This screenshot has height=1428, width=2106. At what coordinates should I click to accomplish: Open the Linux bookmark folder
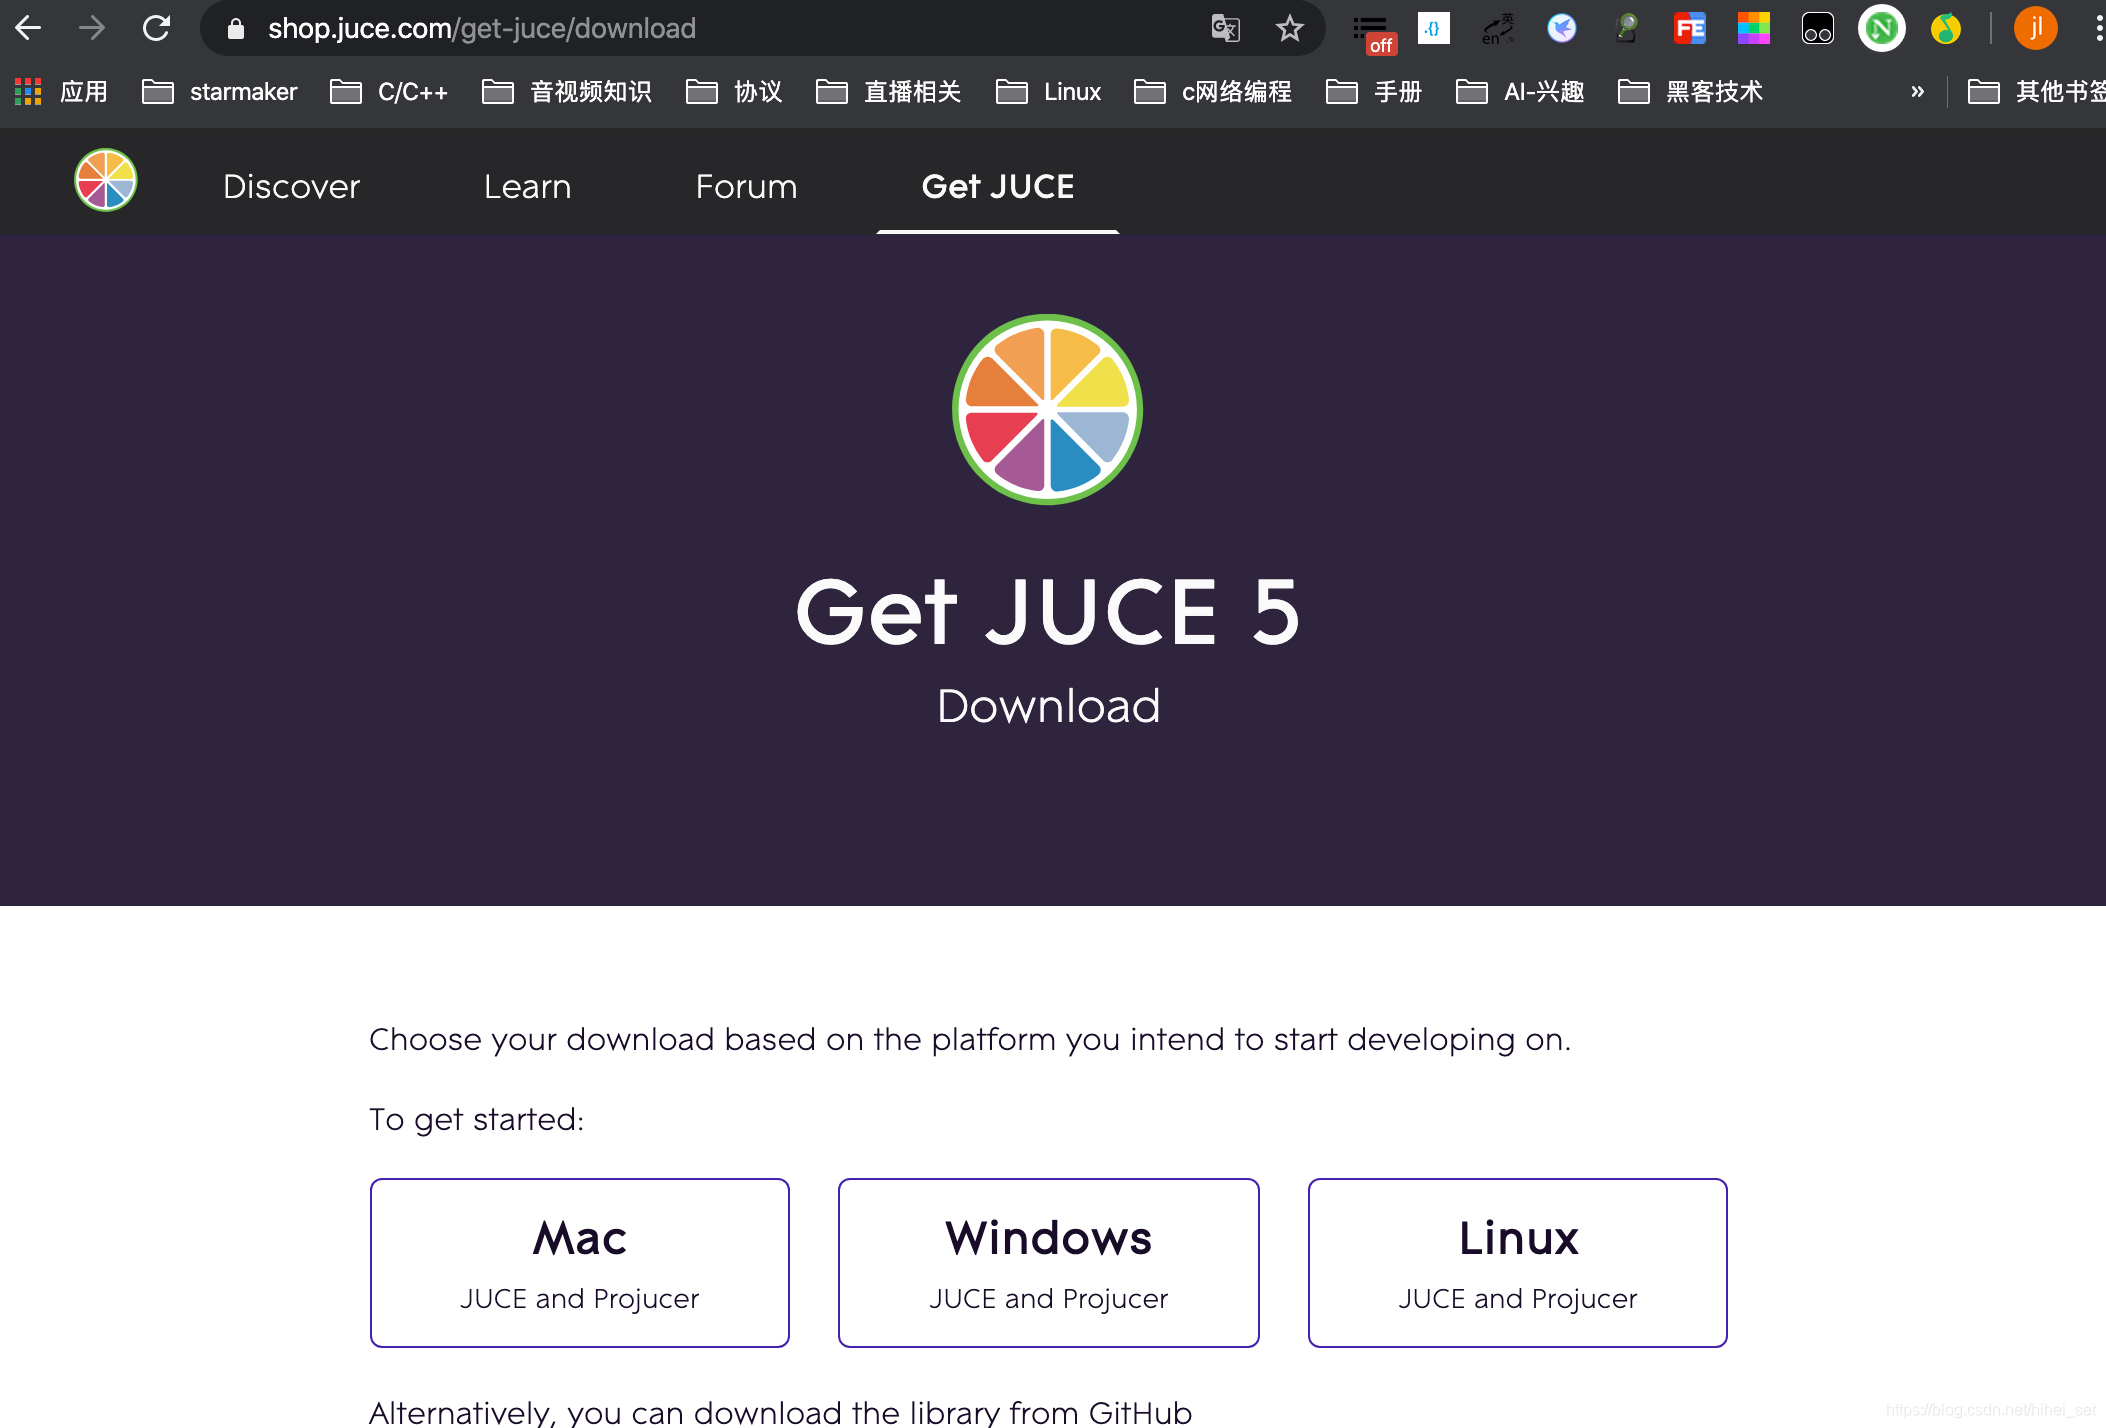click(1049, 92)
